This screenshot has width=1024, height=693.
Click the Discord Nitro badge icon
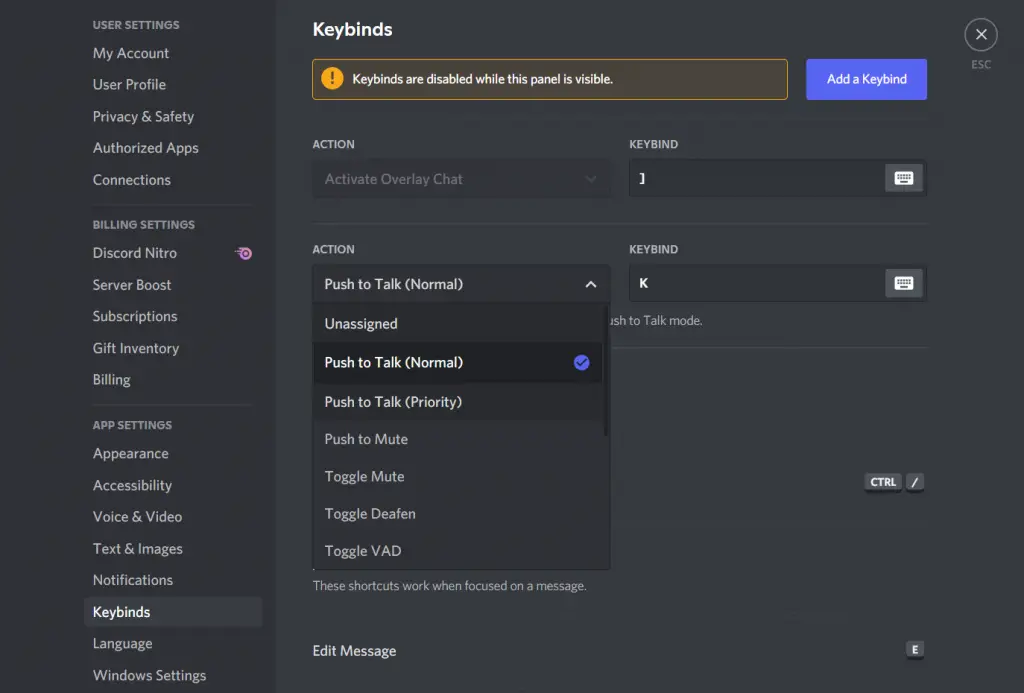tap(243, 253)
